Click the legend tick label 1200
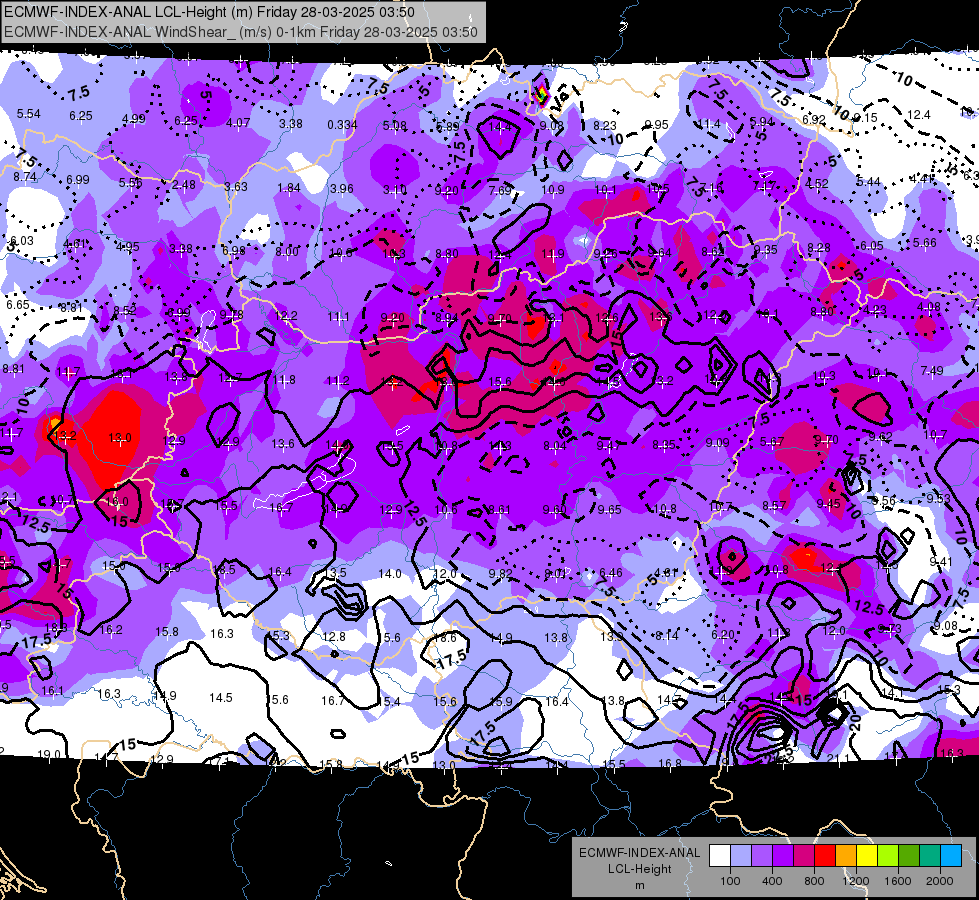The height and width of the screenshot is (900, 979). click(x=856, y=881)
